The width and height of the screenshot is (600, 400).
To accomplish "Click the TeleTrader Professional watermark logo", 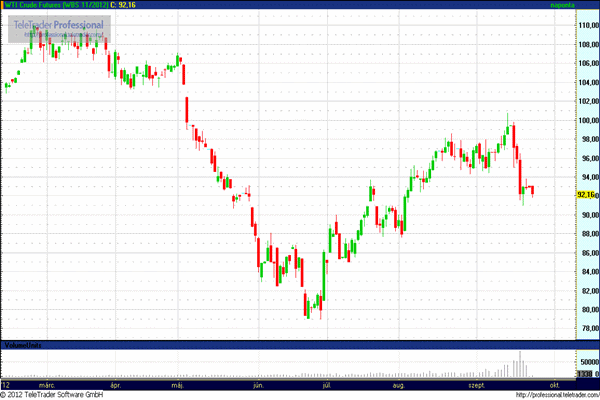I will point(58,23).
